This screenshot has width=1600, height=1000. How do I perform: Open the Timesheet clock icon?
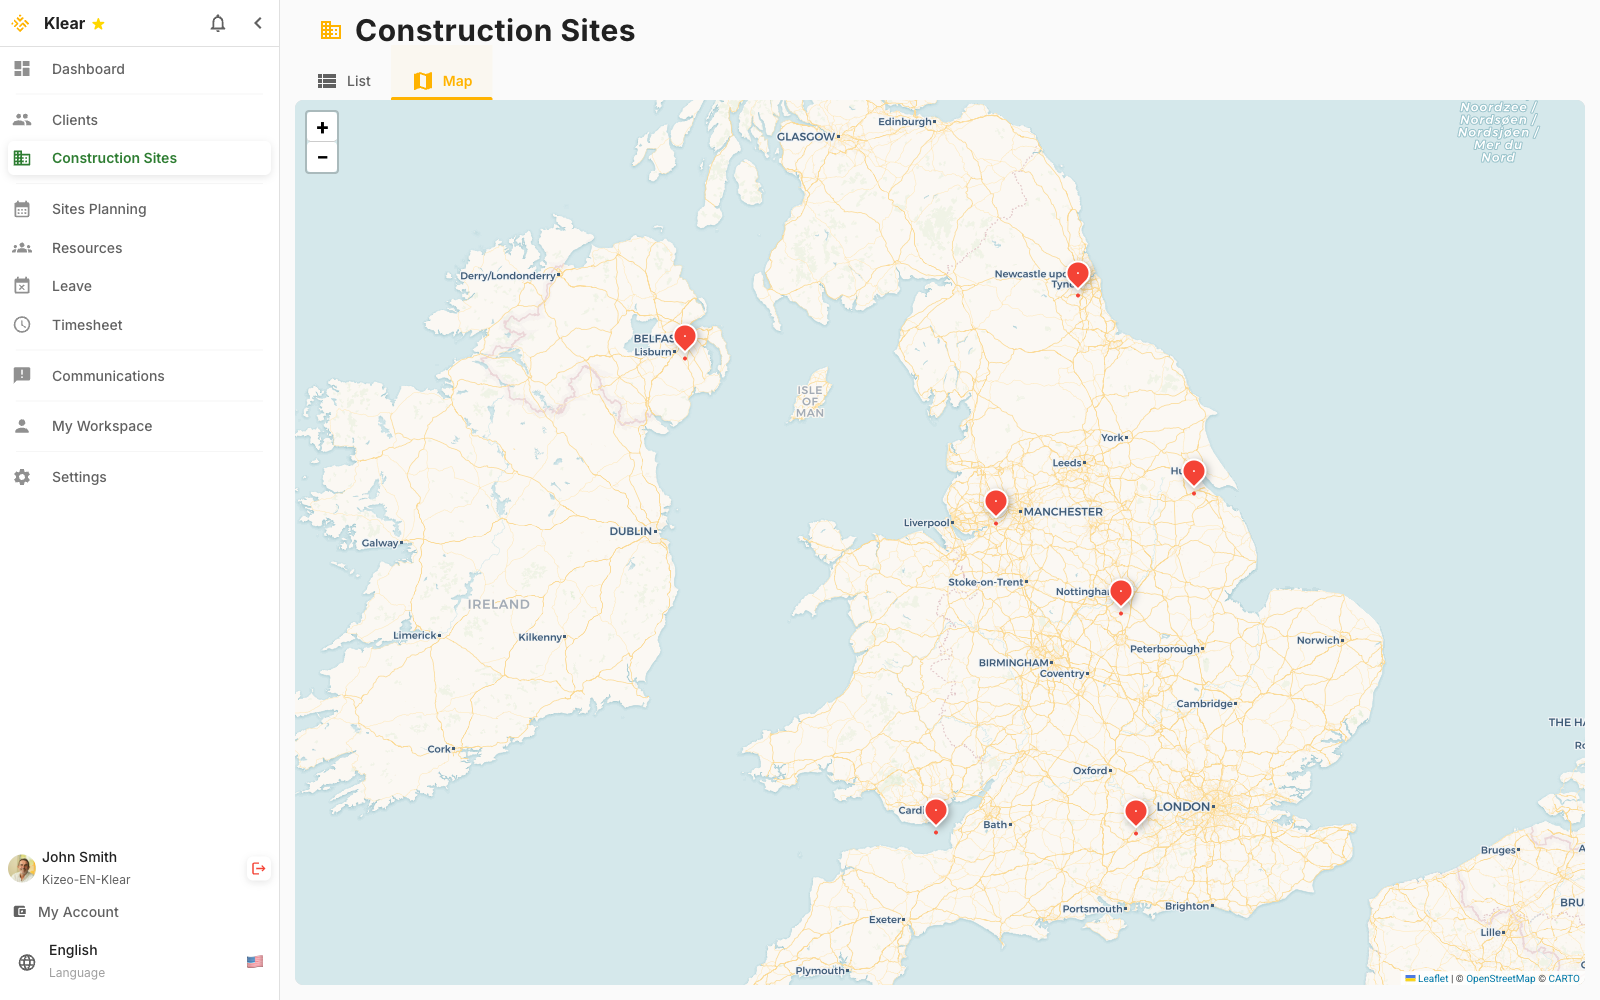[x=21, y=324]
